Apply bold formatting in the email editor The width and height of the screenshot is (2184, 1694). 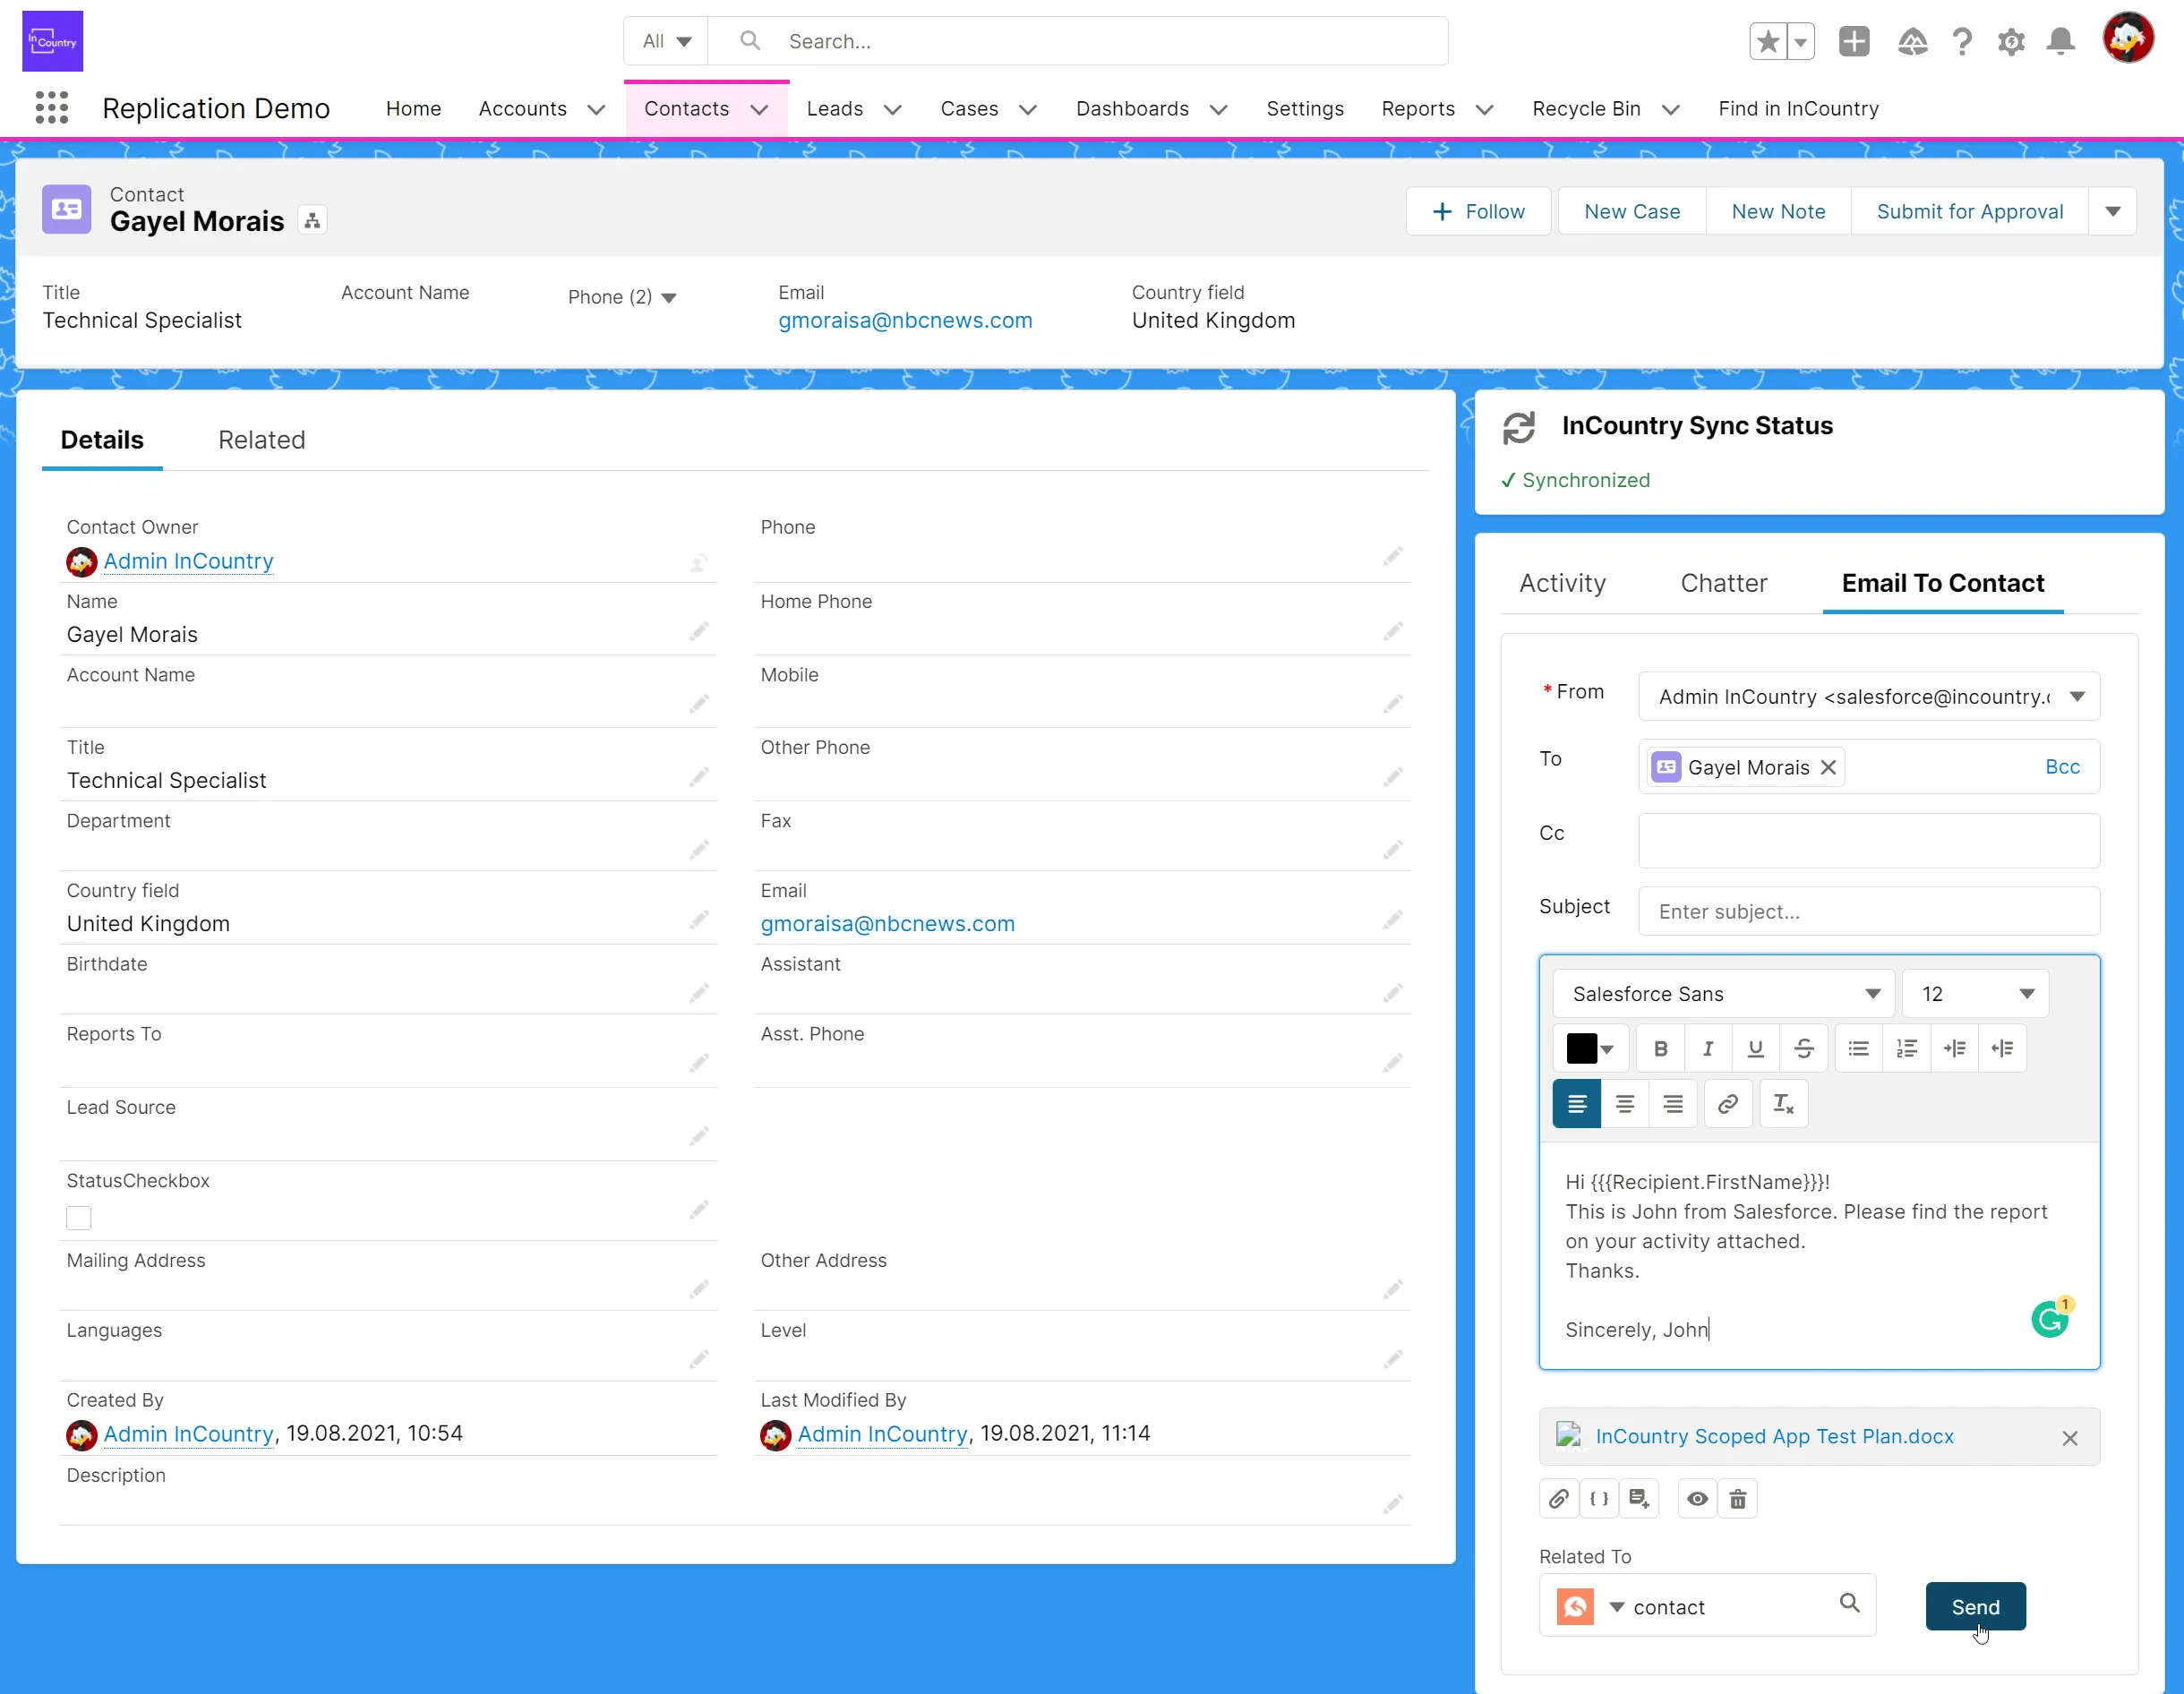1660,1048
